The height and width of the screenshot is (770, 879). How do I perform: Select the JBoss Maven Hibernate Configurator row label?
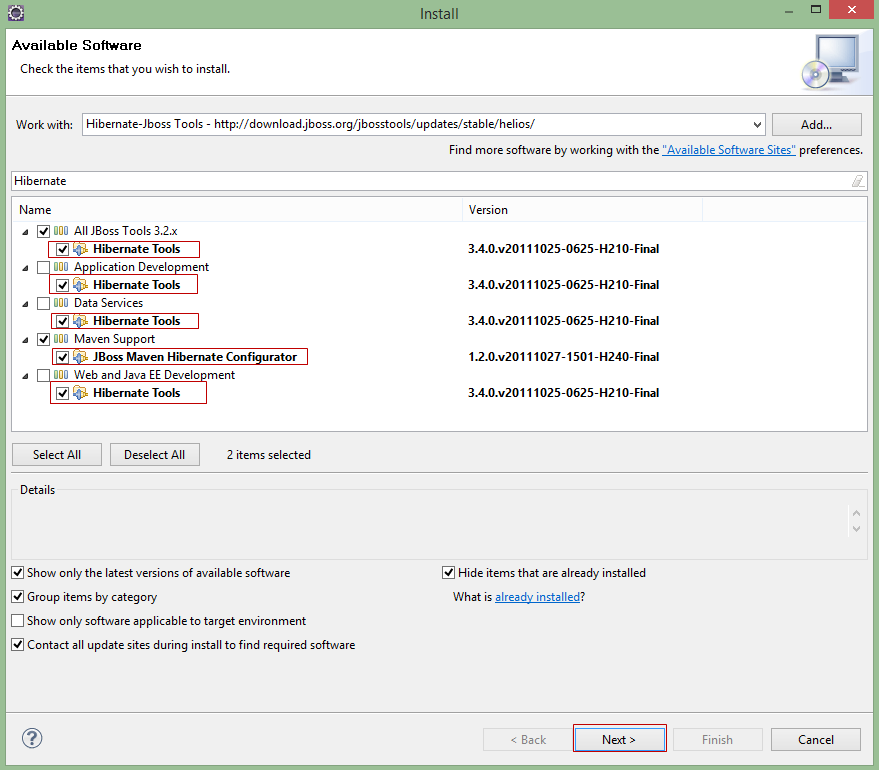point(195,357)
